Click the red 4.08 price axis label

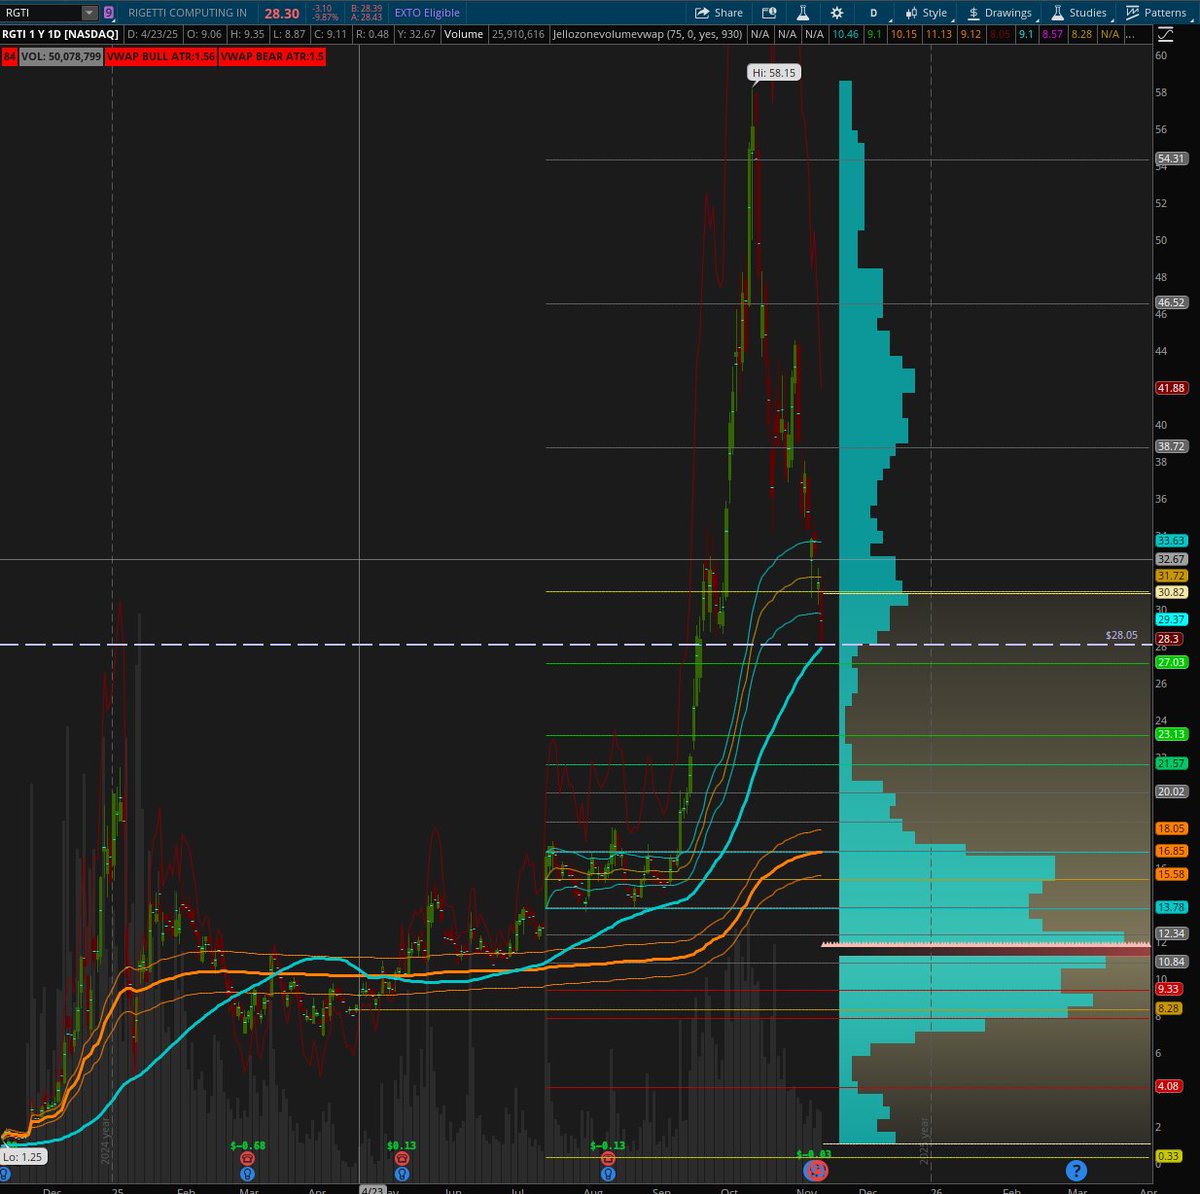click(x=1169, y=1086)
